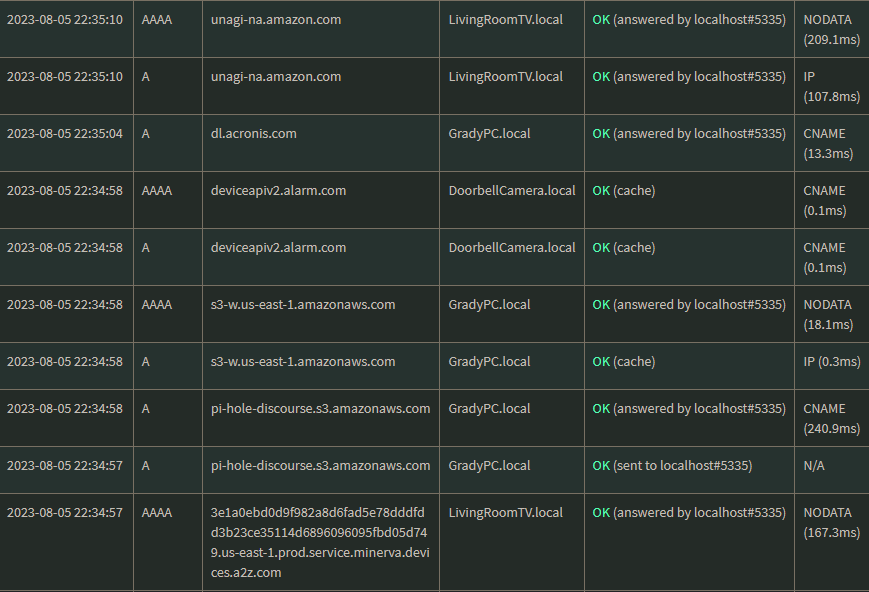Click GradyPC.local in the IP (0.3ms) row
The height and width of the screenshot is (592, 869).
point(489,362)
